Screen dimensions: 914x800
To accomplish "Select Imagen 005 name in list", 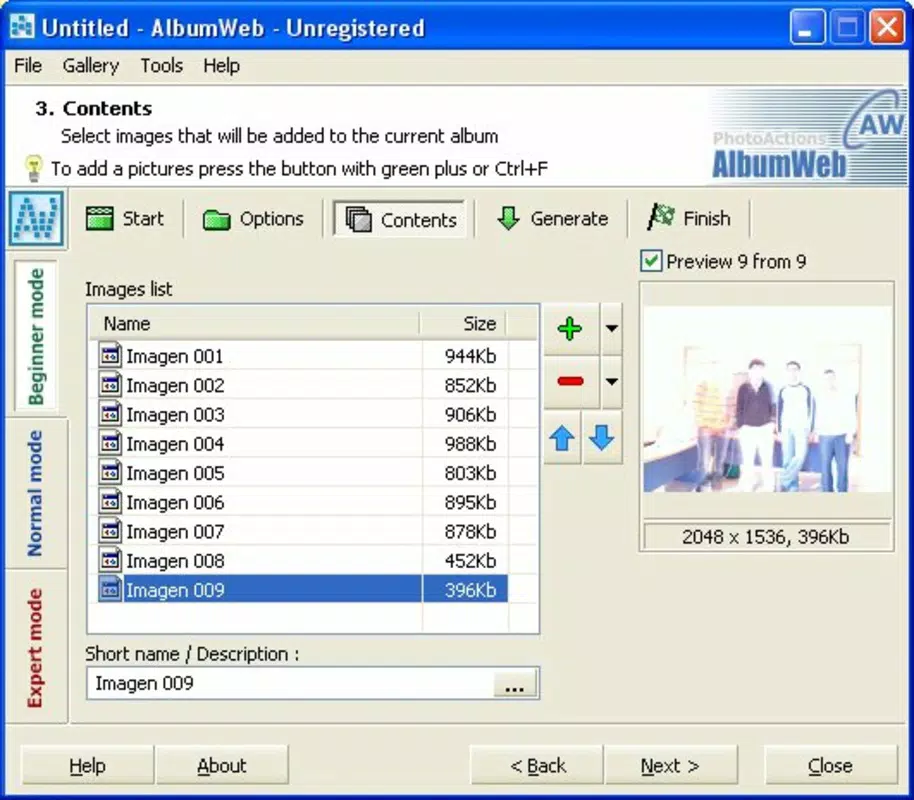I will tap(175, 473).
